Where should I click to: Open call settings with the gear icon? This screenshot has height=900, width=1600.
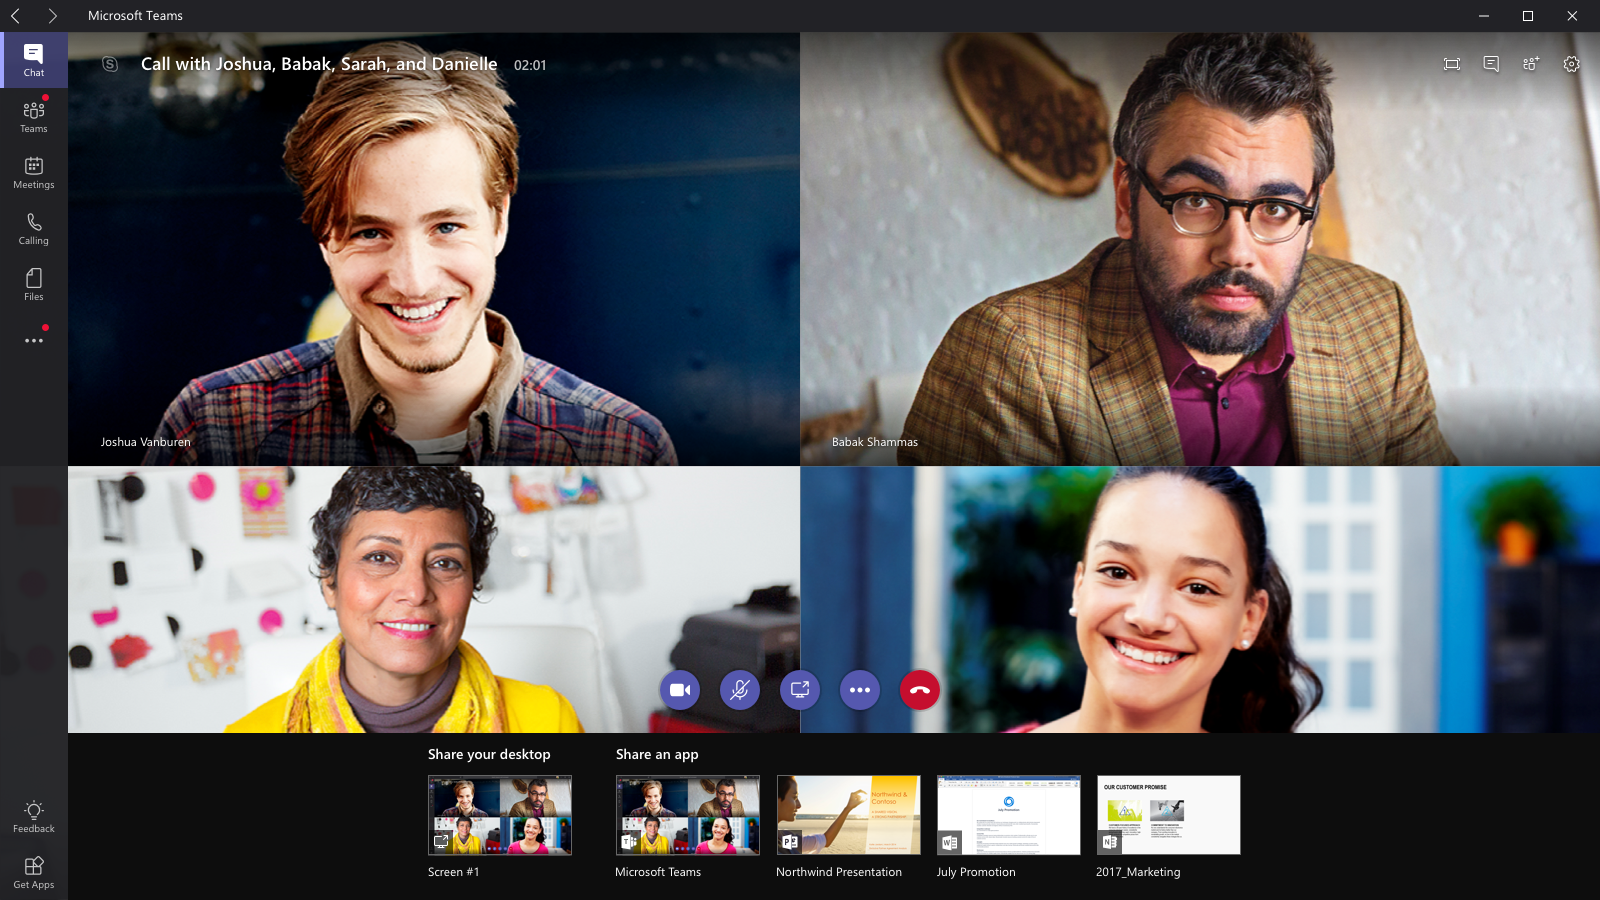pyautogui.click(x=1571, y=63)
